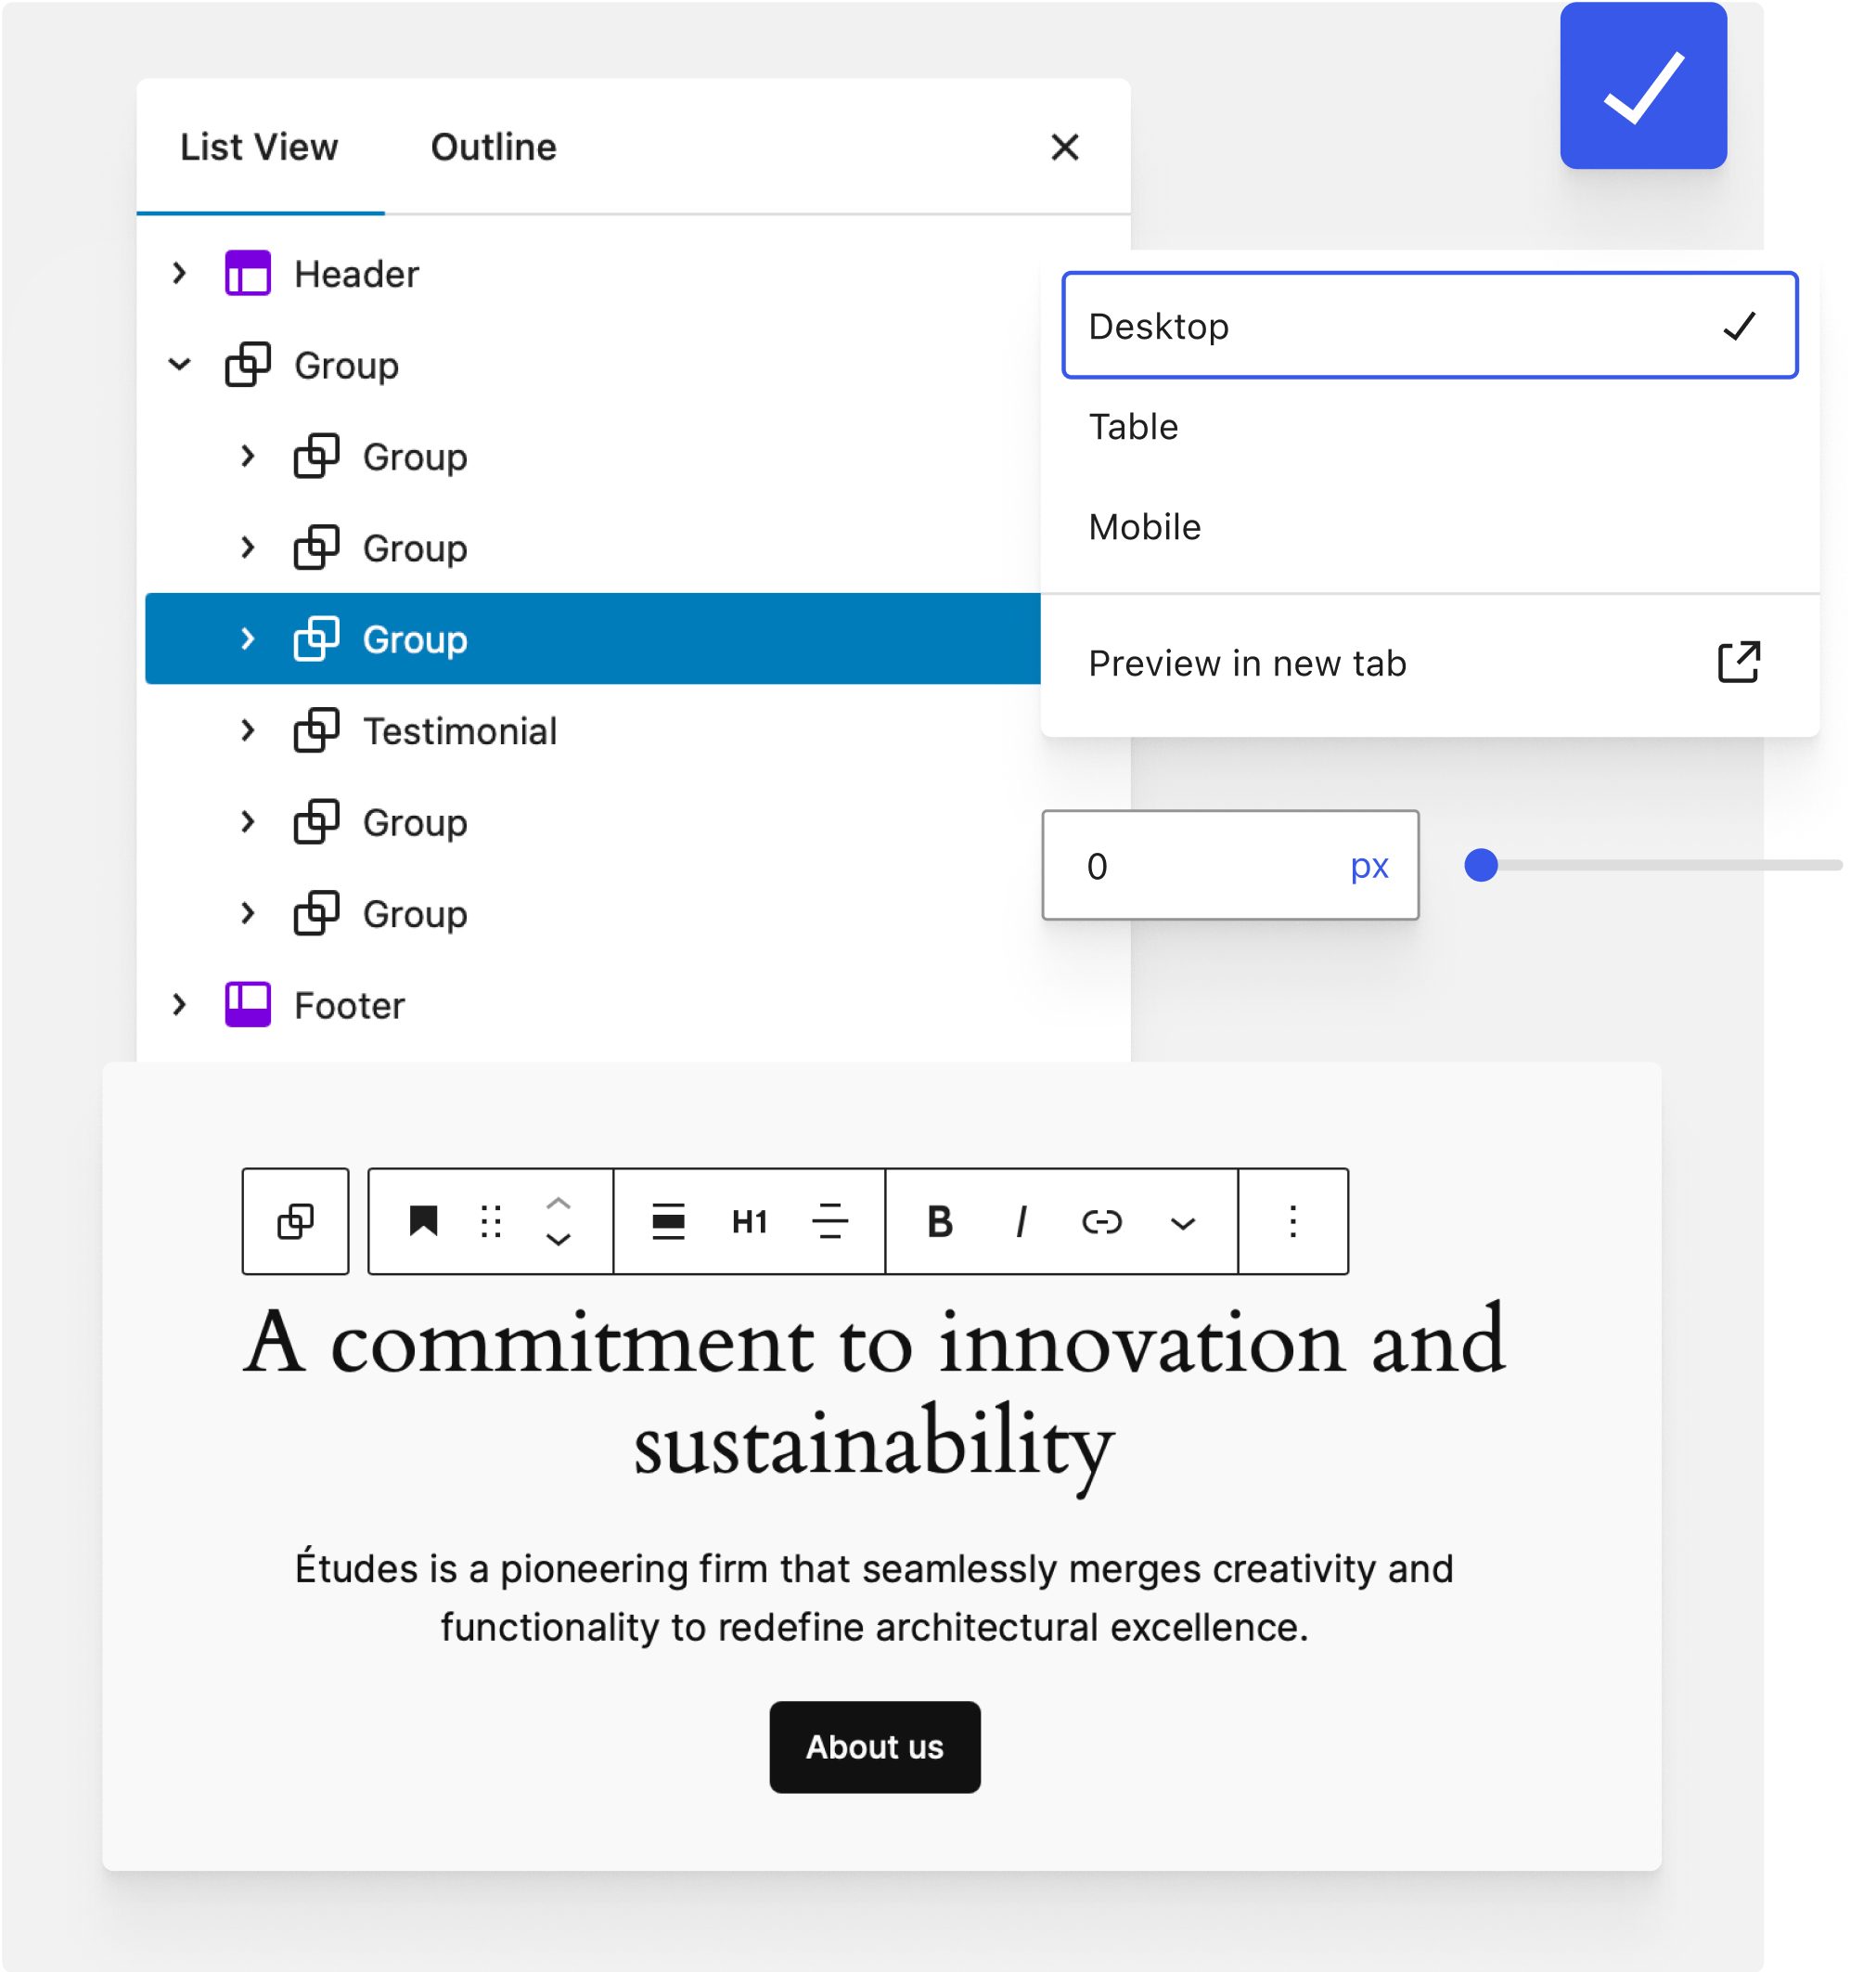Click the About us button
Screen dimensions: 1876x1972
(874, 1746)
